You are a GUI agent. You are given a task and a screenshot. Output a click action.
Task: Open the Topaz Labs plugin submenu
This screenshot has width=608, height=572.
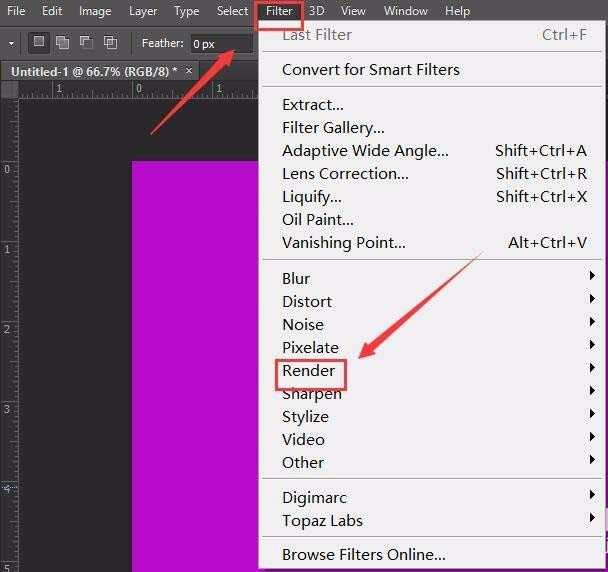coord(322,521)
